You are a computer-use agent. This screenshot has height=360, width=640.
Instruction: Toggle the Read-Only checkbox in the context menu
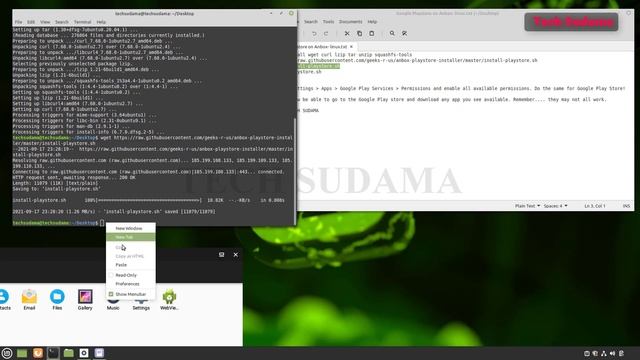(111, 275)
